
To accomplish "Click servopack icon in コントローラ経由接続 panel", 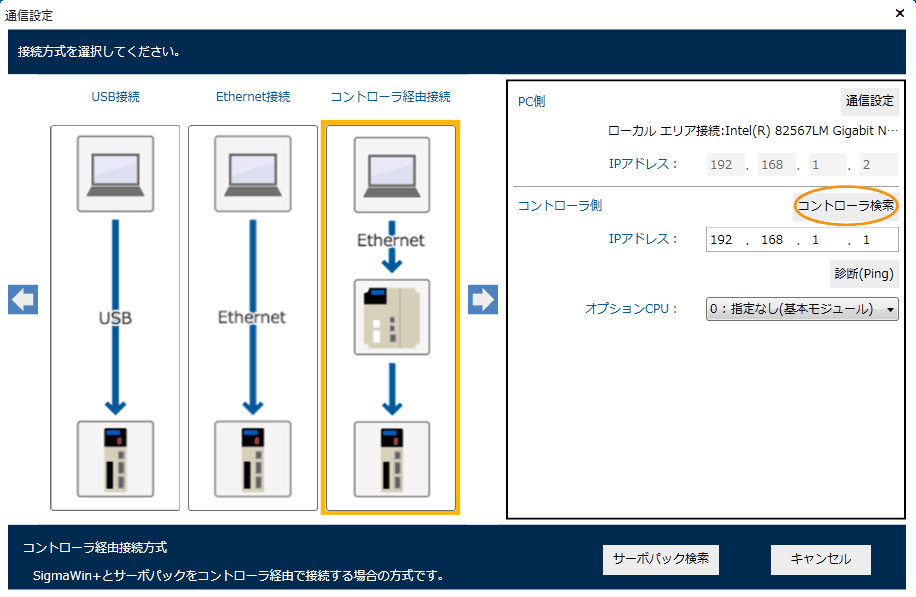I will tap(391, 458).
